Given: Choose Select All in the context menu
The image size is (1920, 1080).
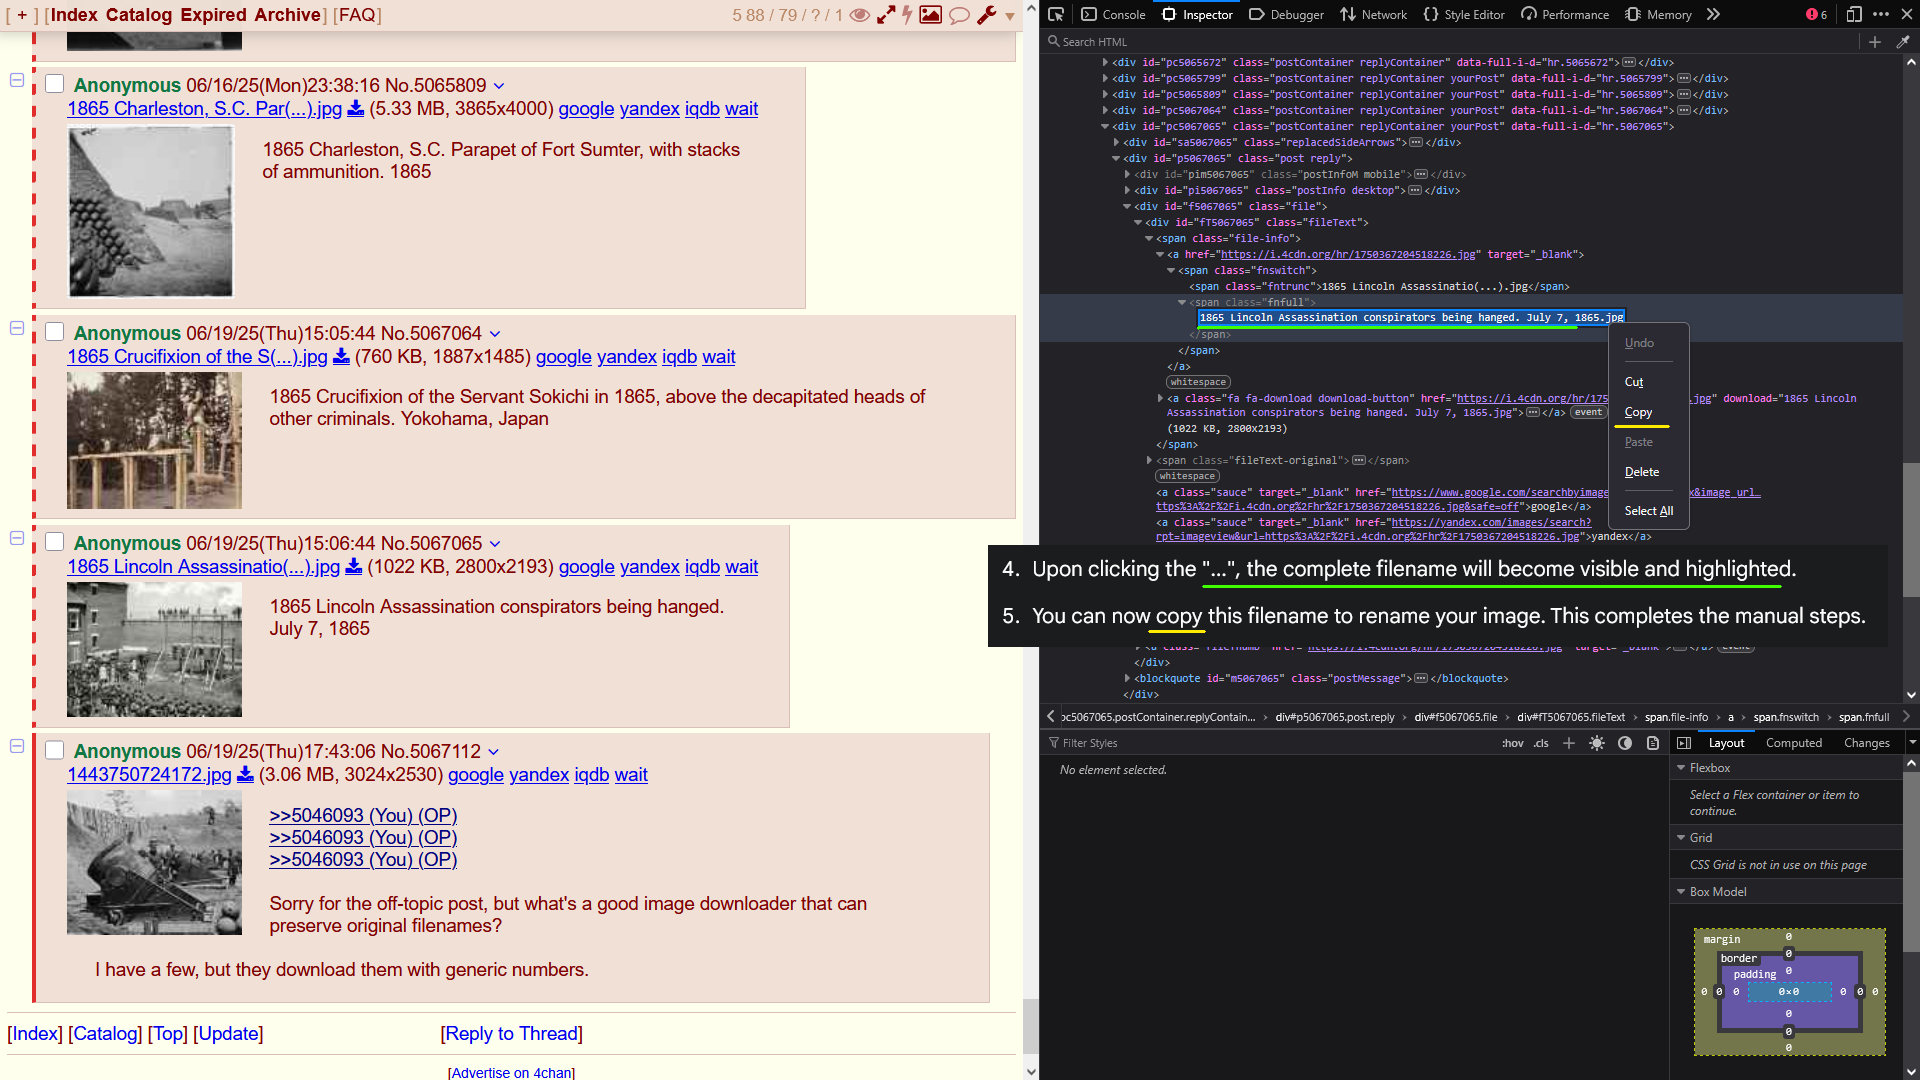Looking at the screenshot, I should point(1648,511).
